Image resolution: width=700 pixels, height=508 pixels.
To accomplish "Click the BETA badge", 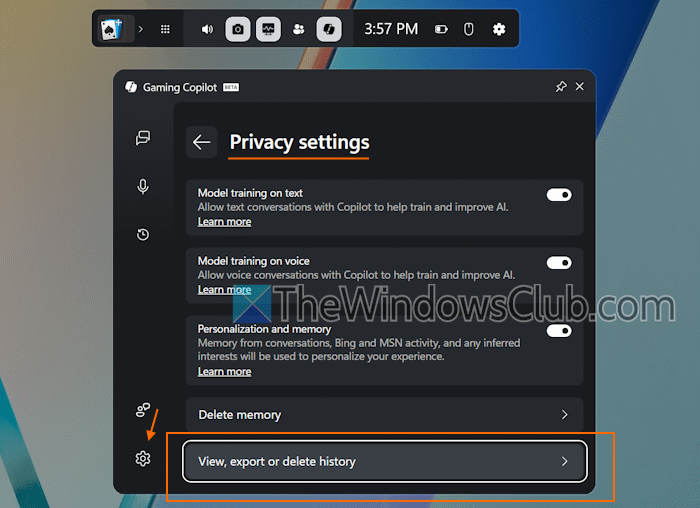I will pyautogui.click(x=231, y=87).
